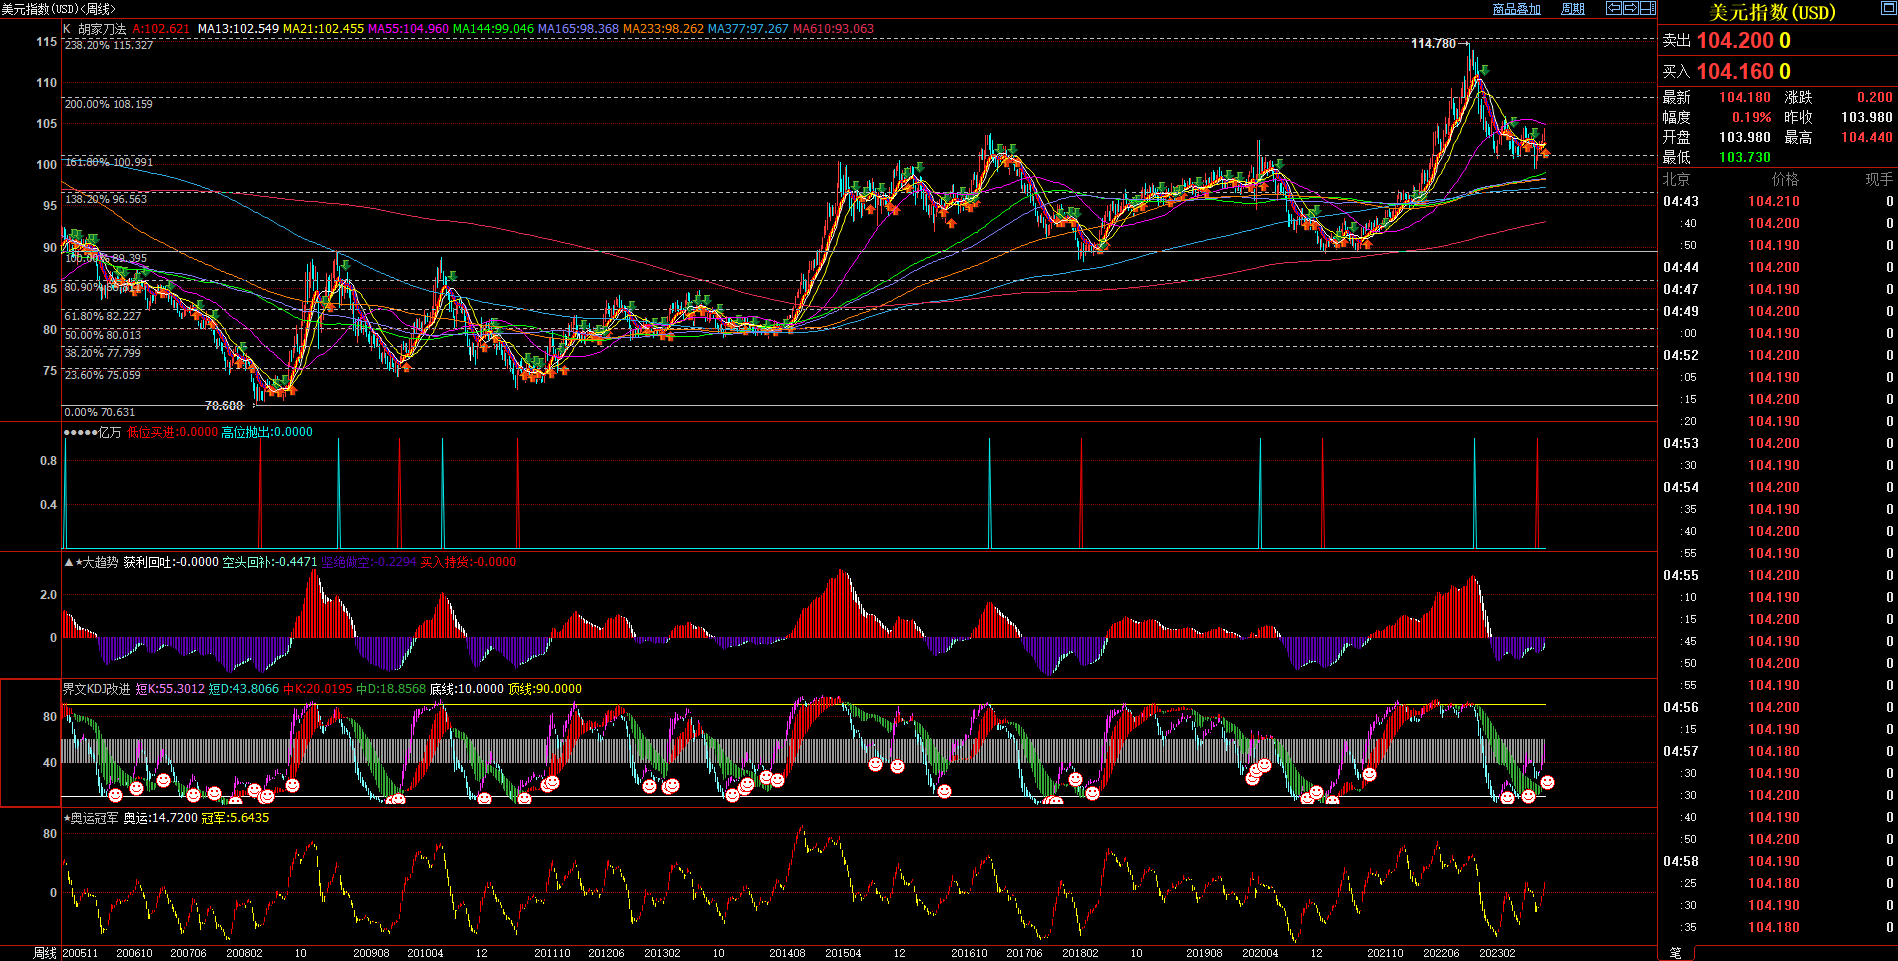Click the MA610 red legend label
1898x961 pixels.
point(833,29)
